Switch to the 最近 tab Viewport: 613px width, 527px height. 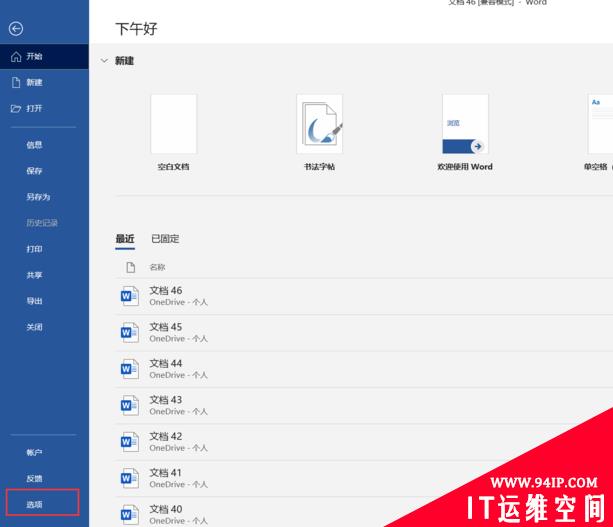[x=125, y=239]
